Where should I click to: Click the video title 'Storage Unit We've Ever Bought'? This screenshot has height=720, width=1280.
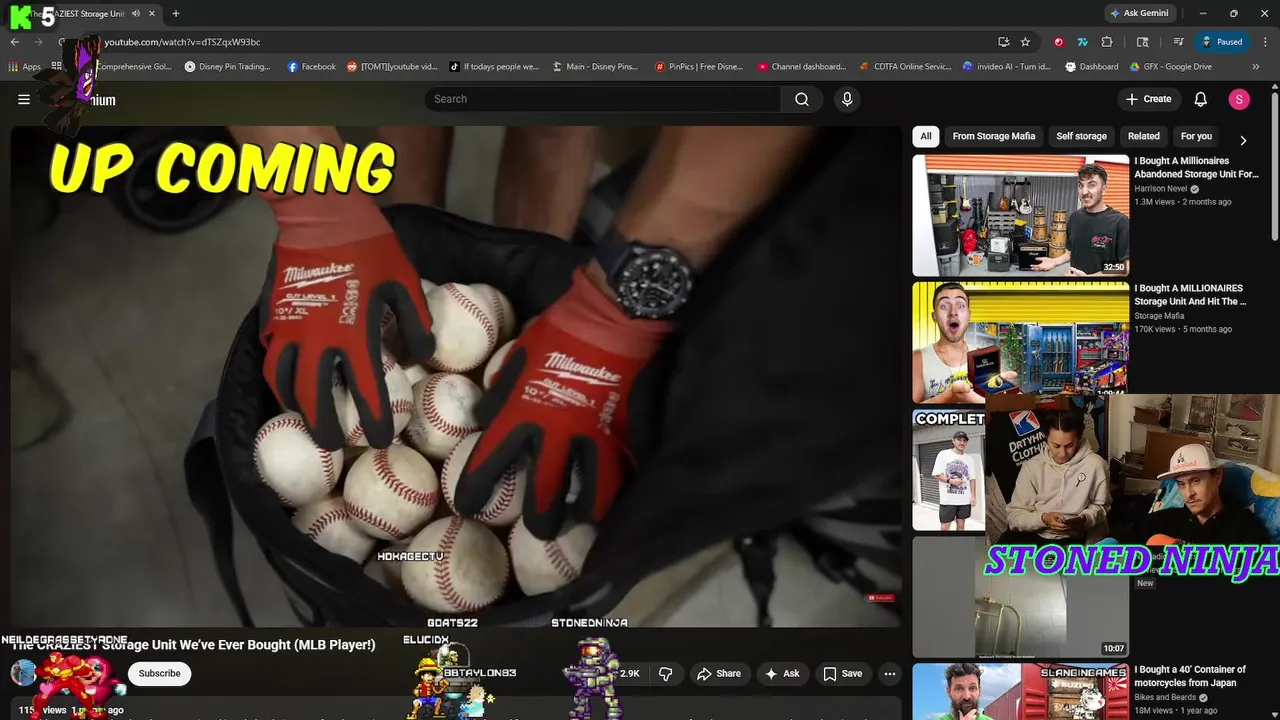click(x=192, y=645)
